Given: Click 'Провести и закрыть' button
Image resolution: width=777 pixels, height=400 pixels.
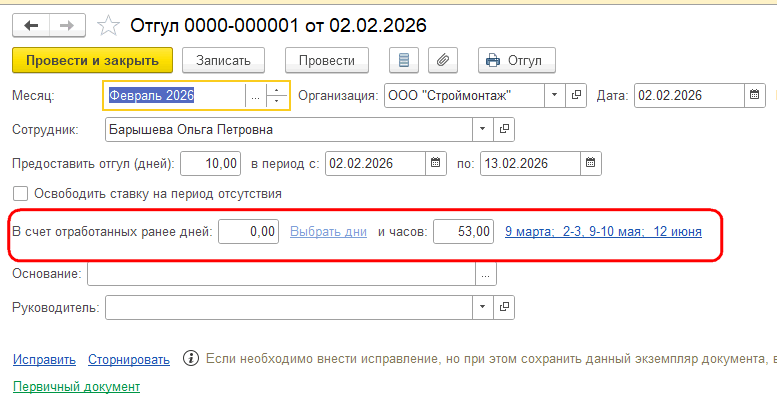Looking at the screenshot, I should click(x=92, y=60).
